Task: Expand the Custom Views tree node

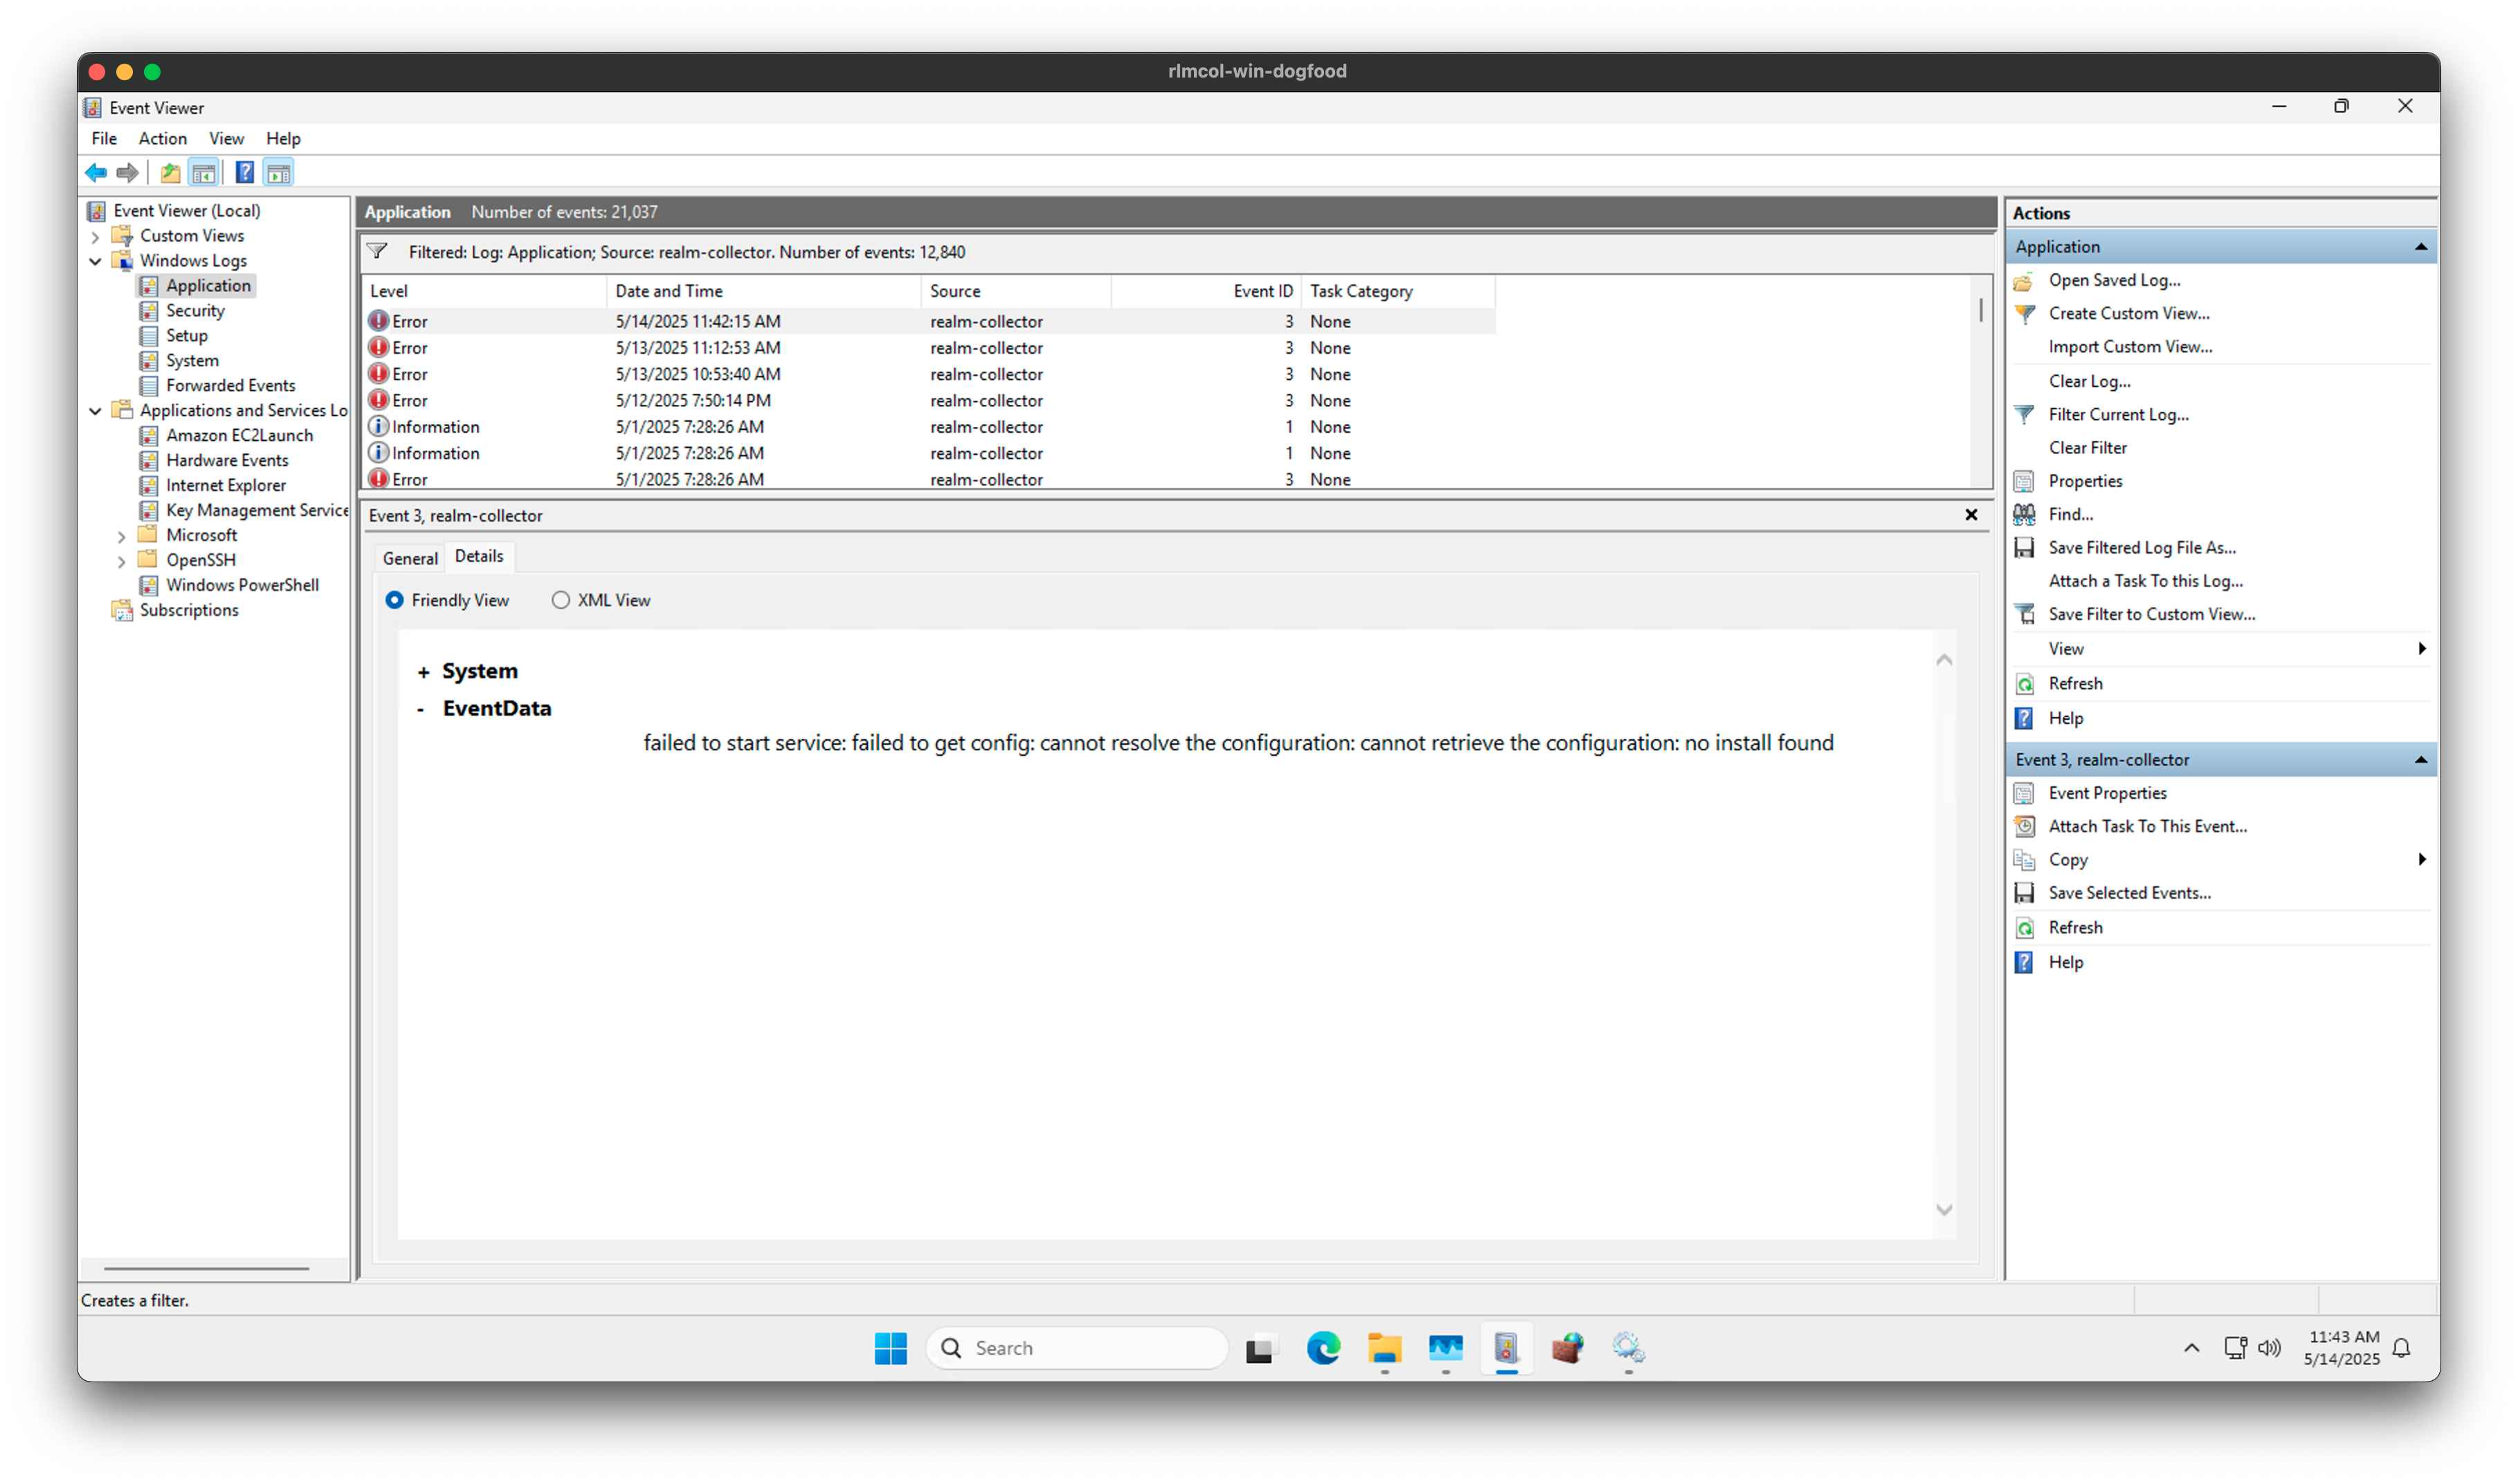Action: point(96,237)
